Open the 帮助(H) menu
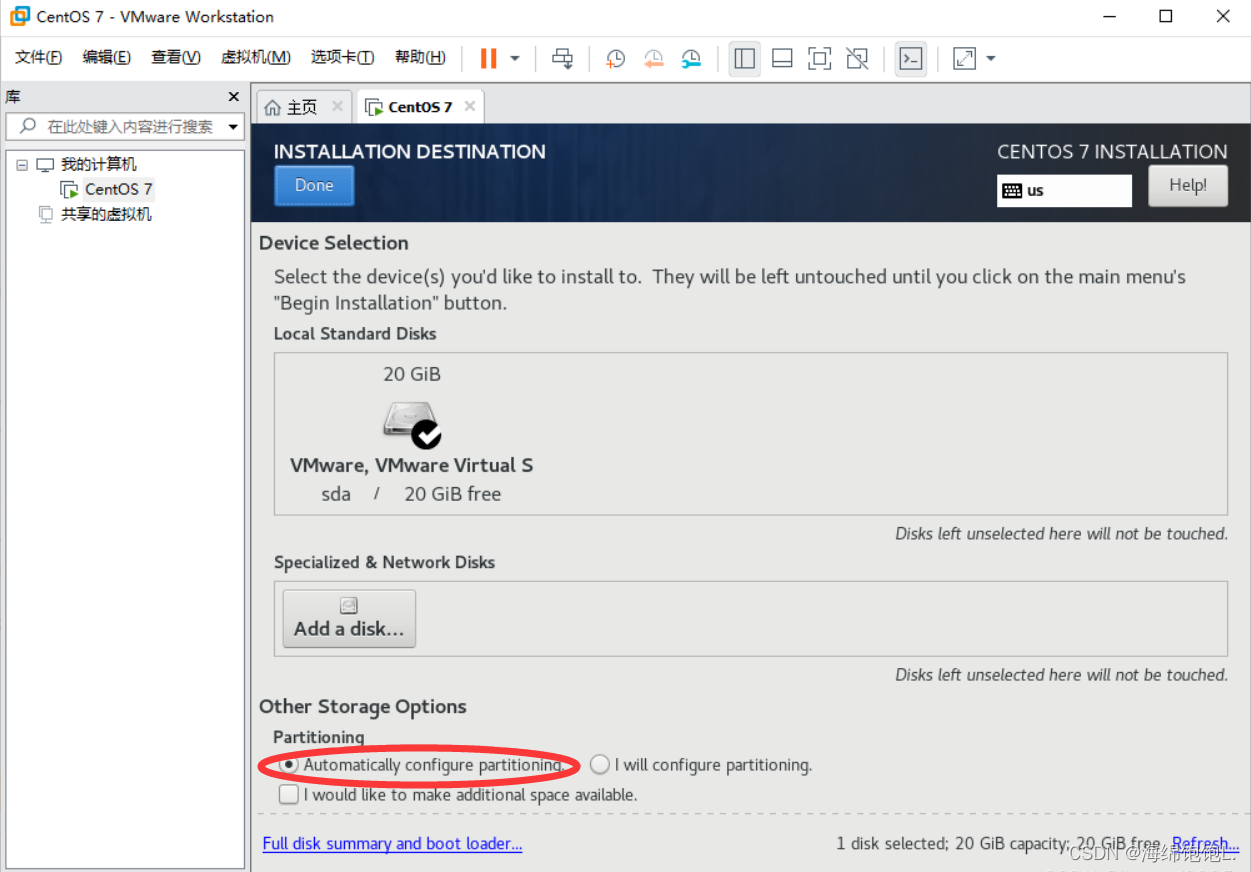The width and height of the screenshot is (1251, 872). [x=420, y=57]
